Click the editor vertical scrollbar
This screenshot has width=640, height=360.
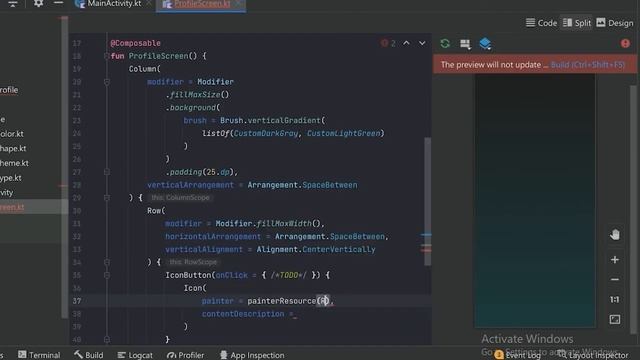427,201
